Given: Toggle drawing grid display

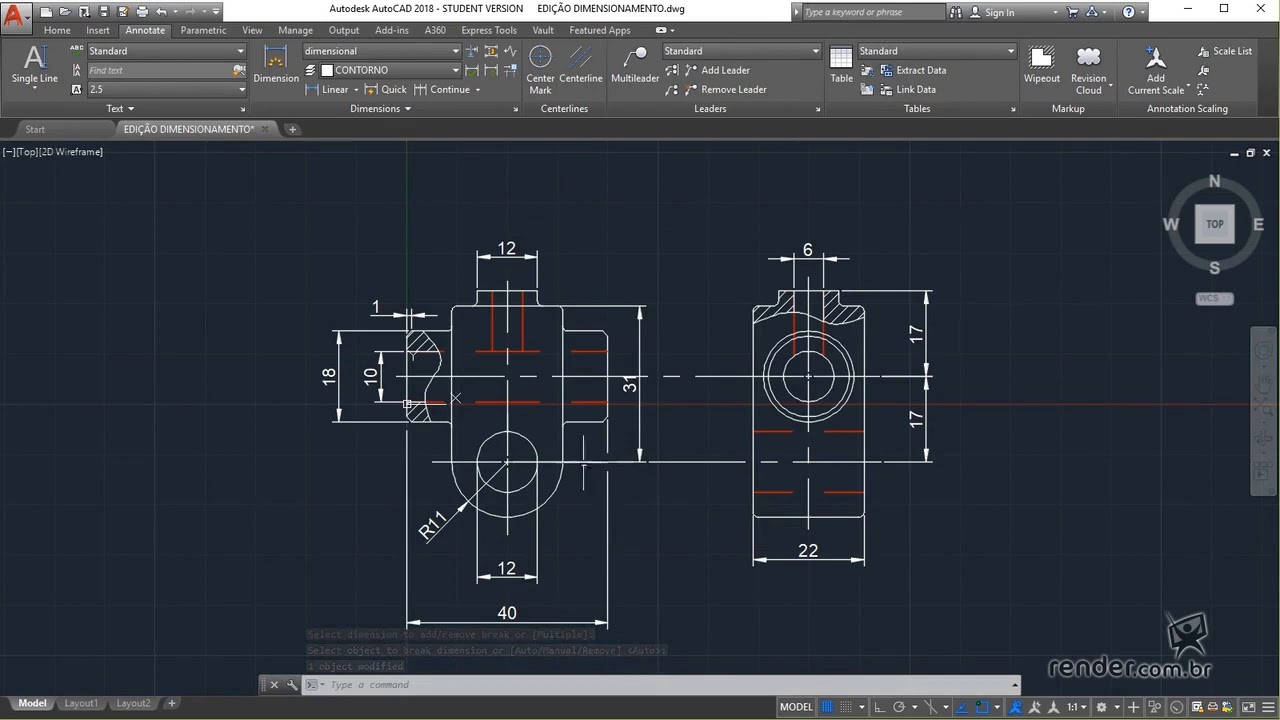Looking at the screenshot, I should (x=827, y=707).
